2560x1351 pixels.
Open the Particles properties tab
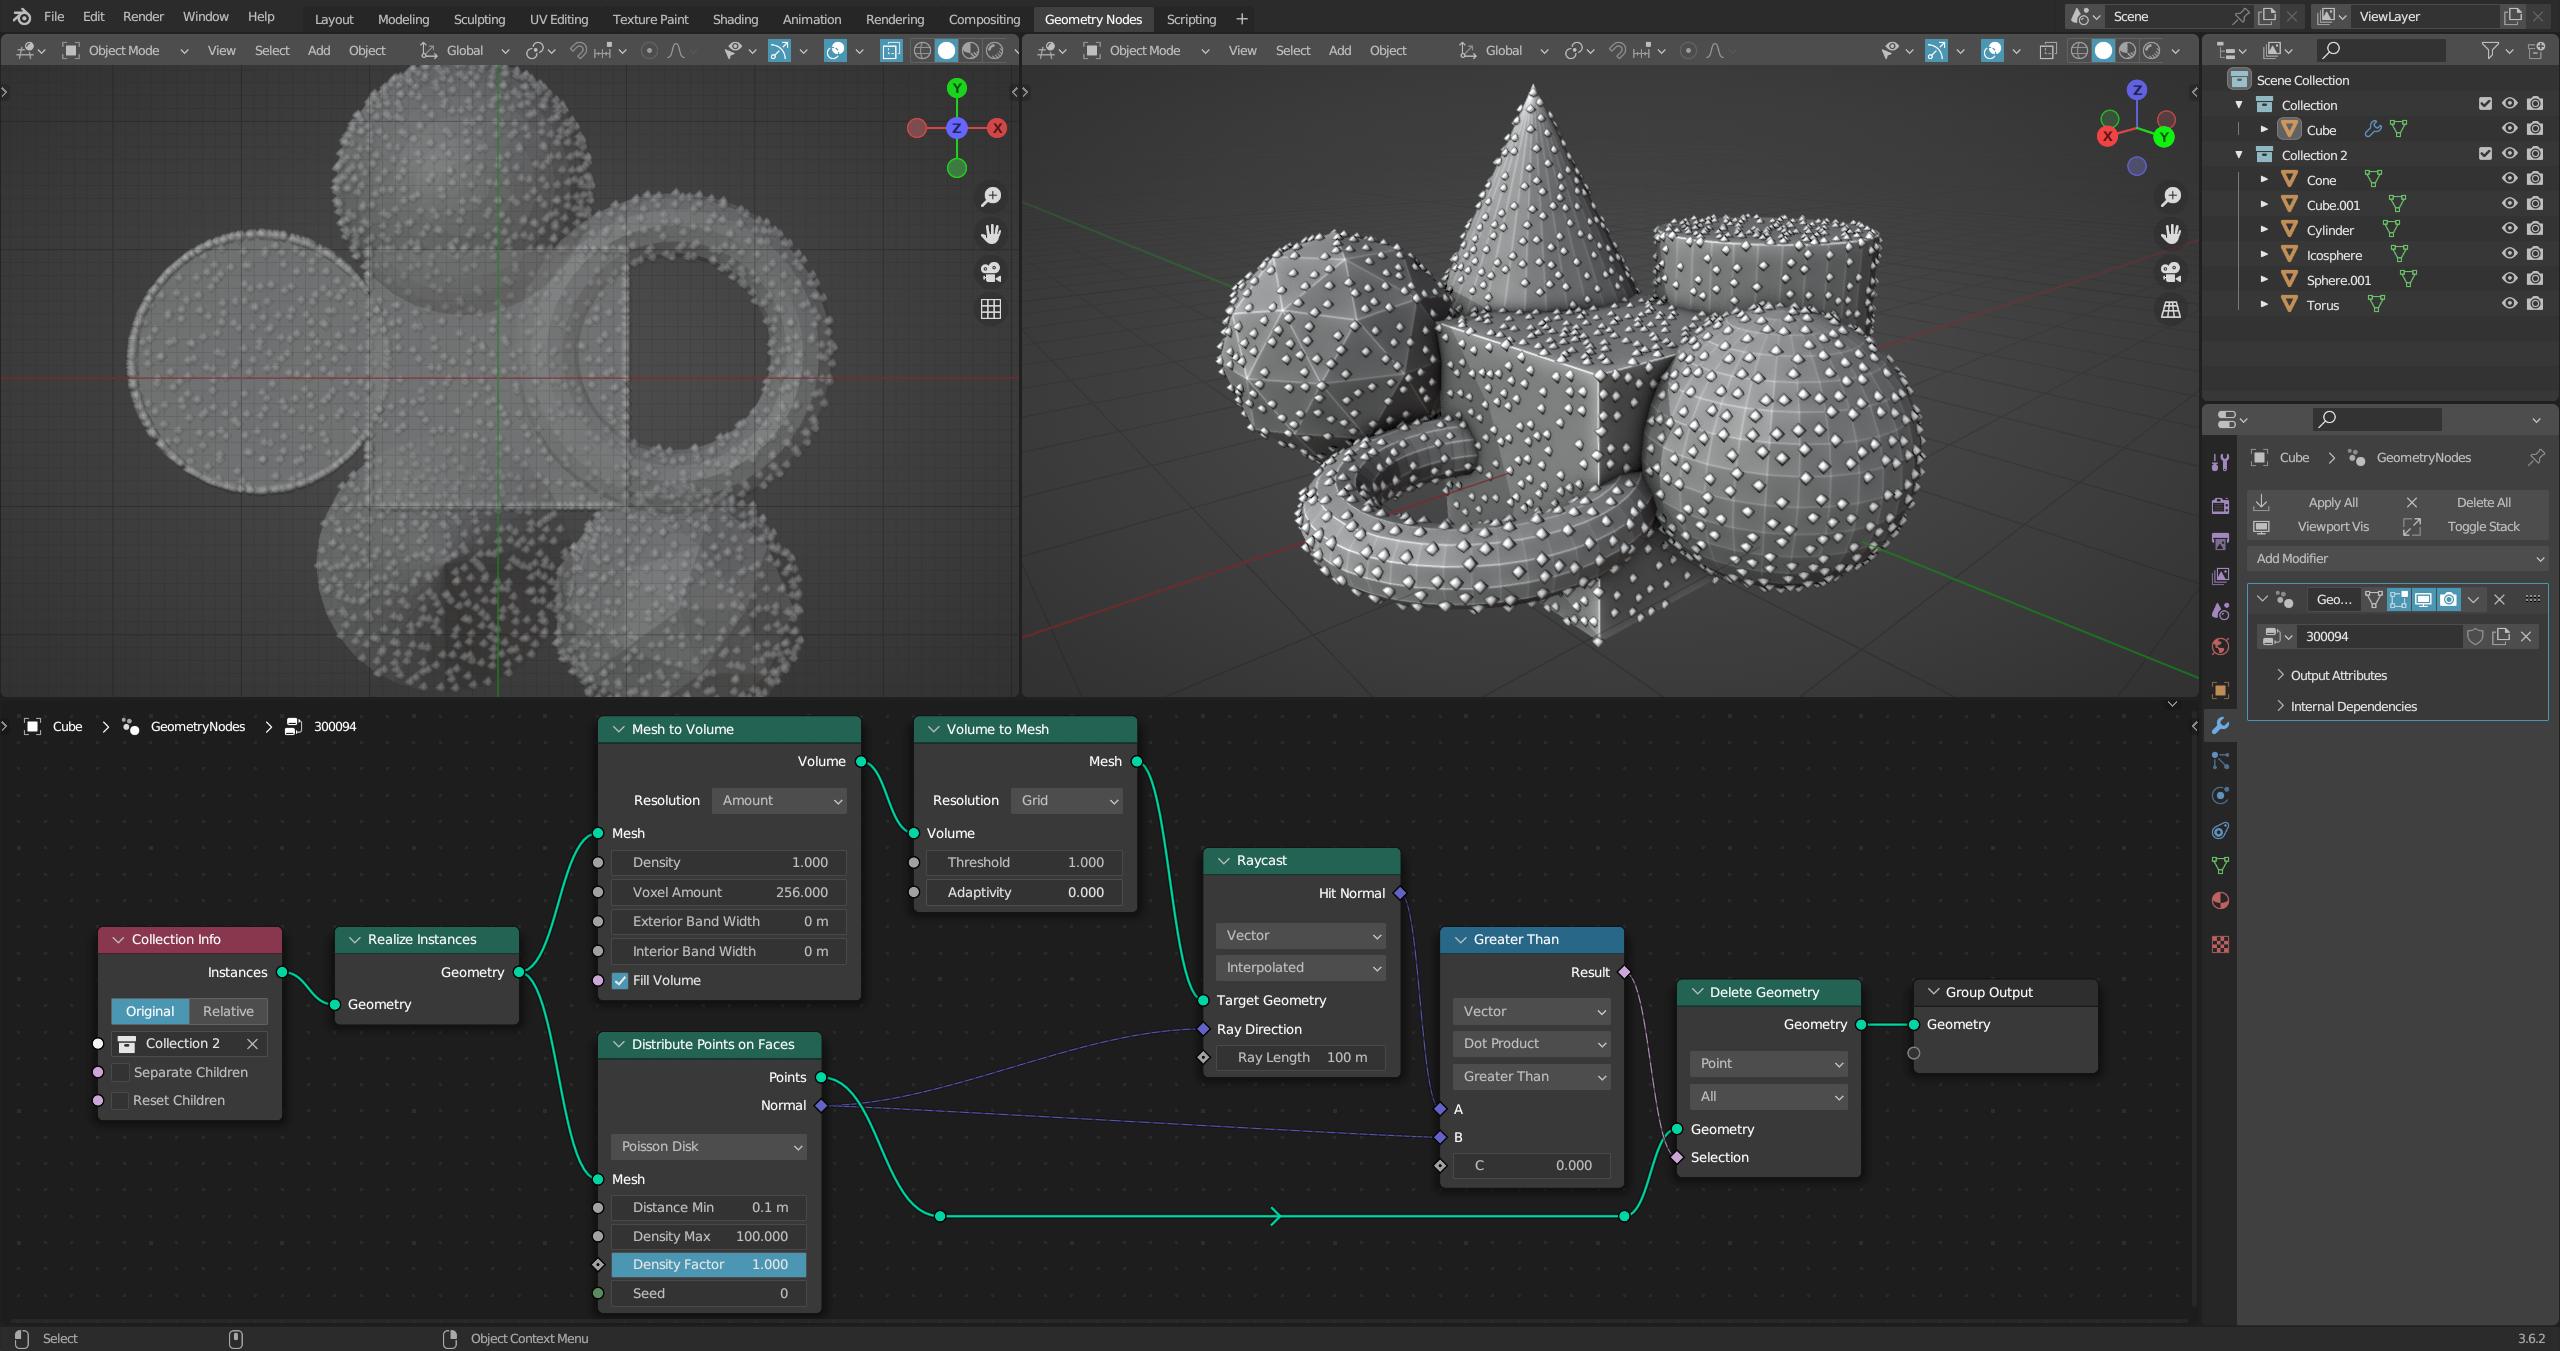pyautogui.click(x=2220, y=761)
